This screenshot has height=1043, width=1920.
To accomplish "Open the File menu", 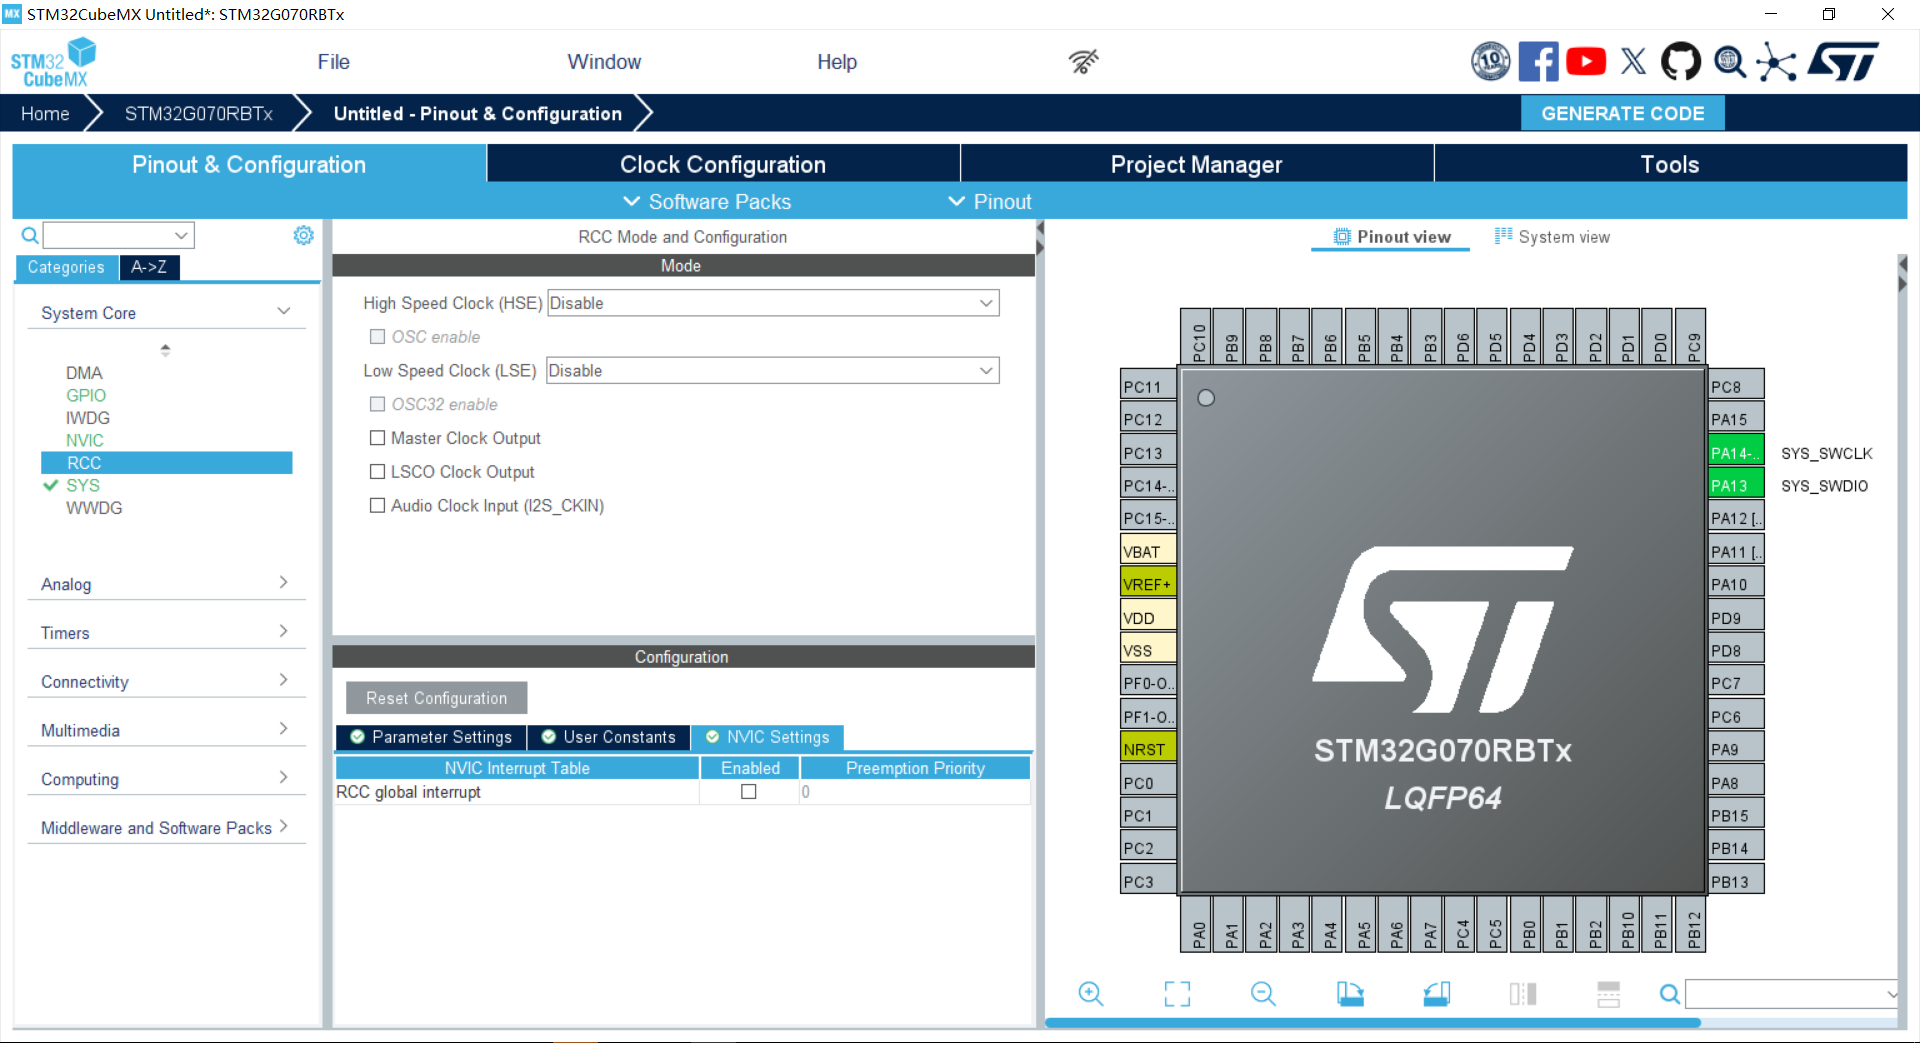I will pyautogui.click(x=333, y=62).
